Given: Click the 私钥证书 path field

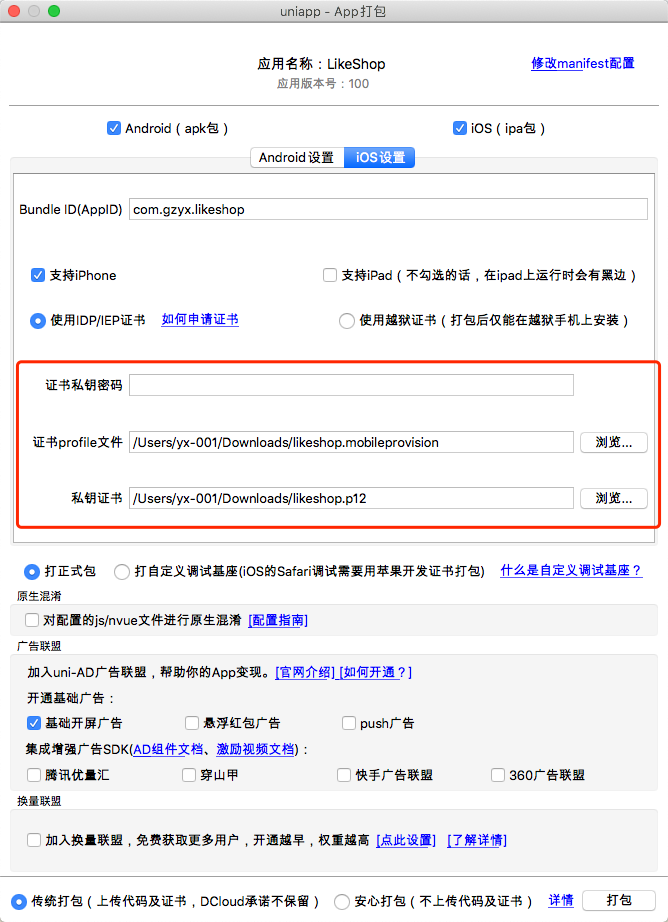Looking at the screenshot, I should click(351, 498).
